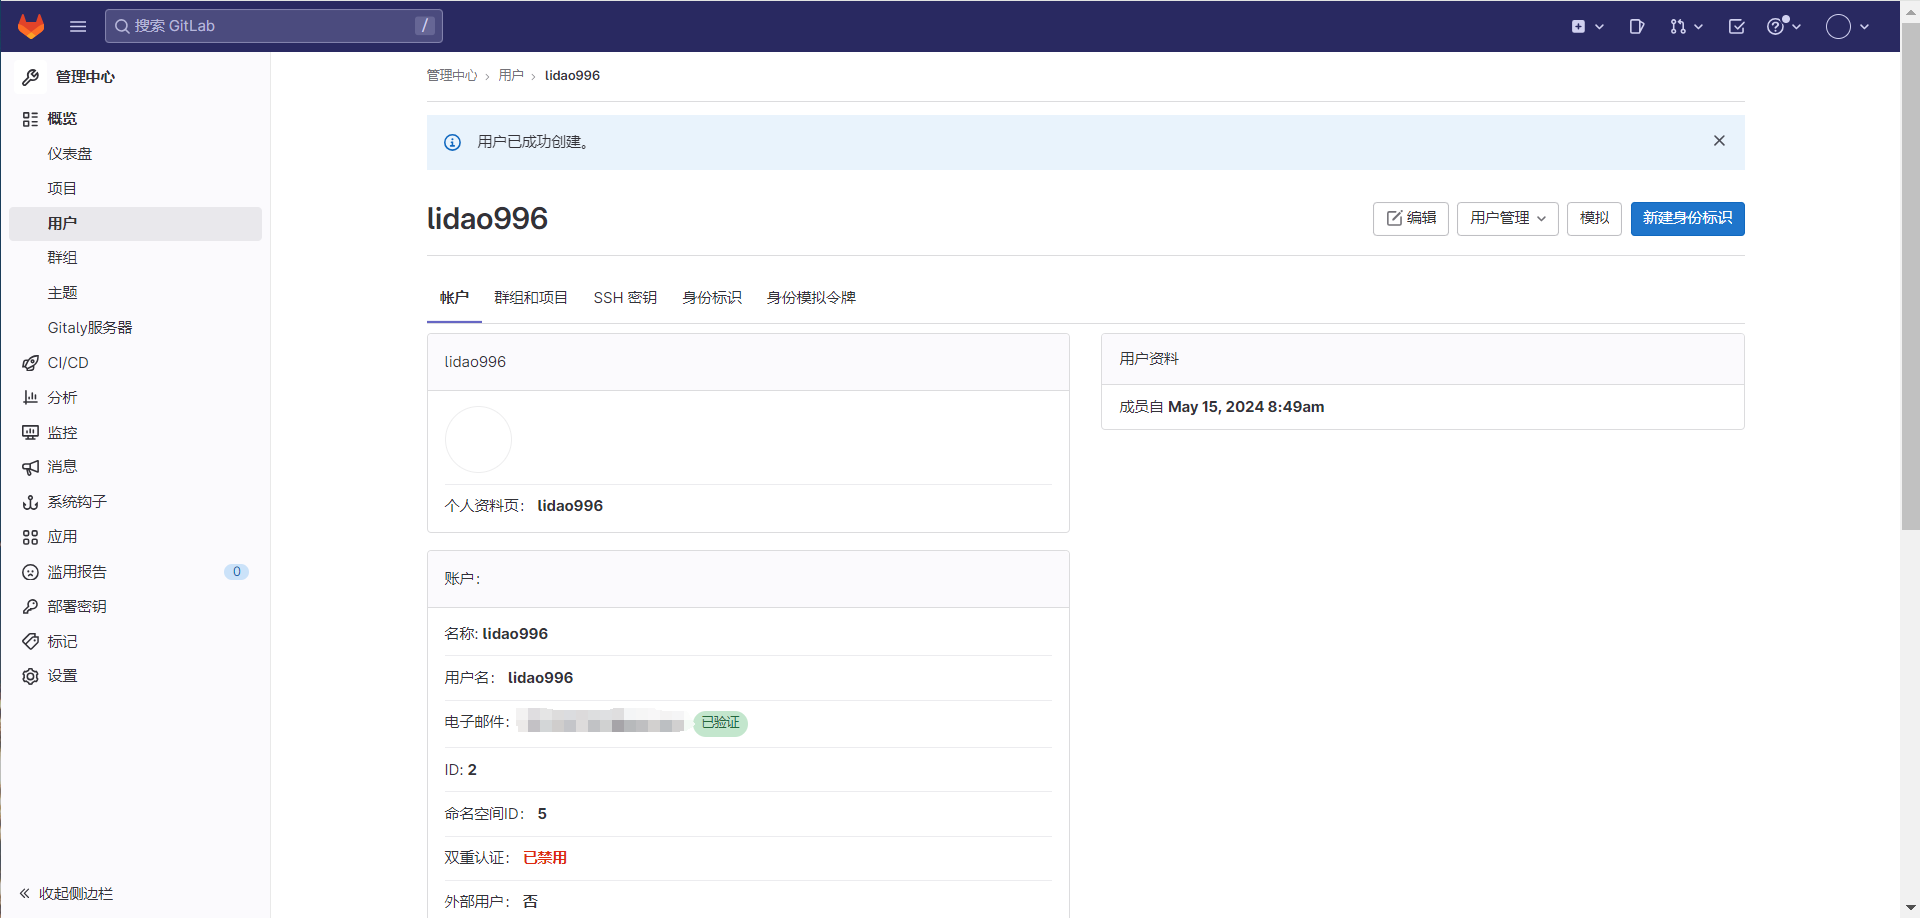Screen dimensions: 1920x918
Task: Switch to the 身份标识 tab
Action: click(x=712, y=298)
